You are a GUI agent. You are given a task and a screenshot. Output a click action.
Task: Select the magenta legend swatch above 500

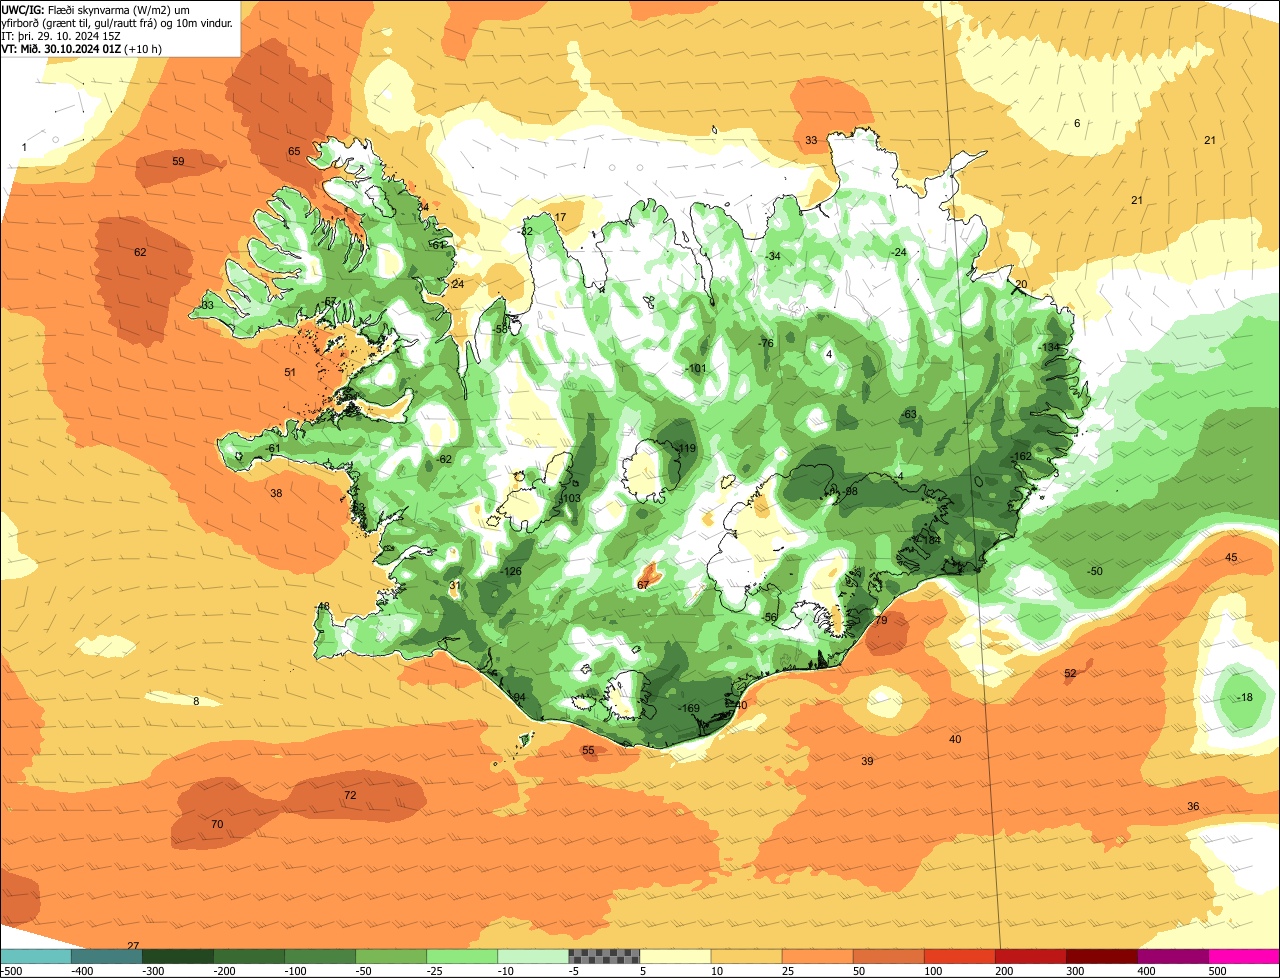click(1244, 956)
